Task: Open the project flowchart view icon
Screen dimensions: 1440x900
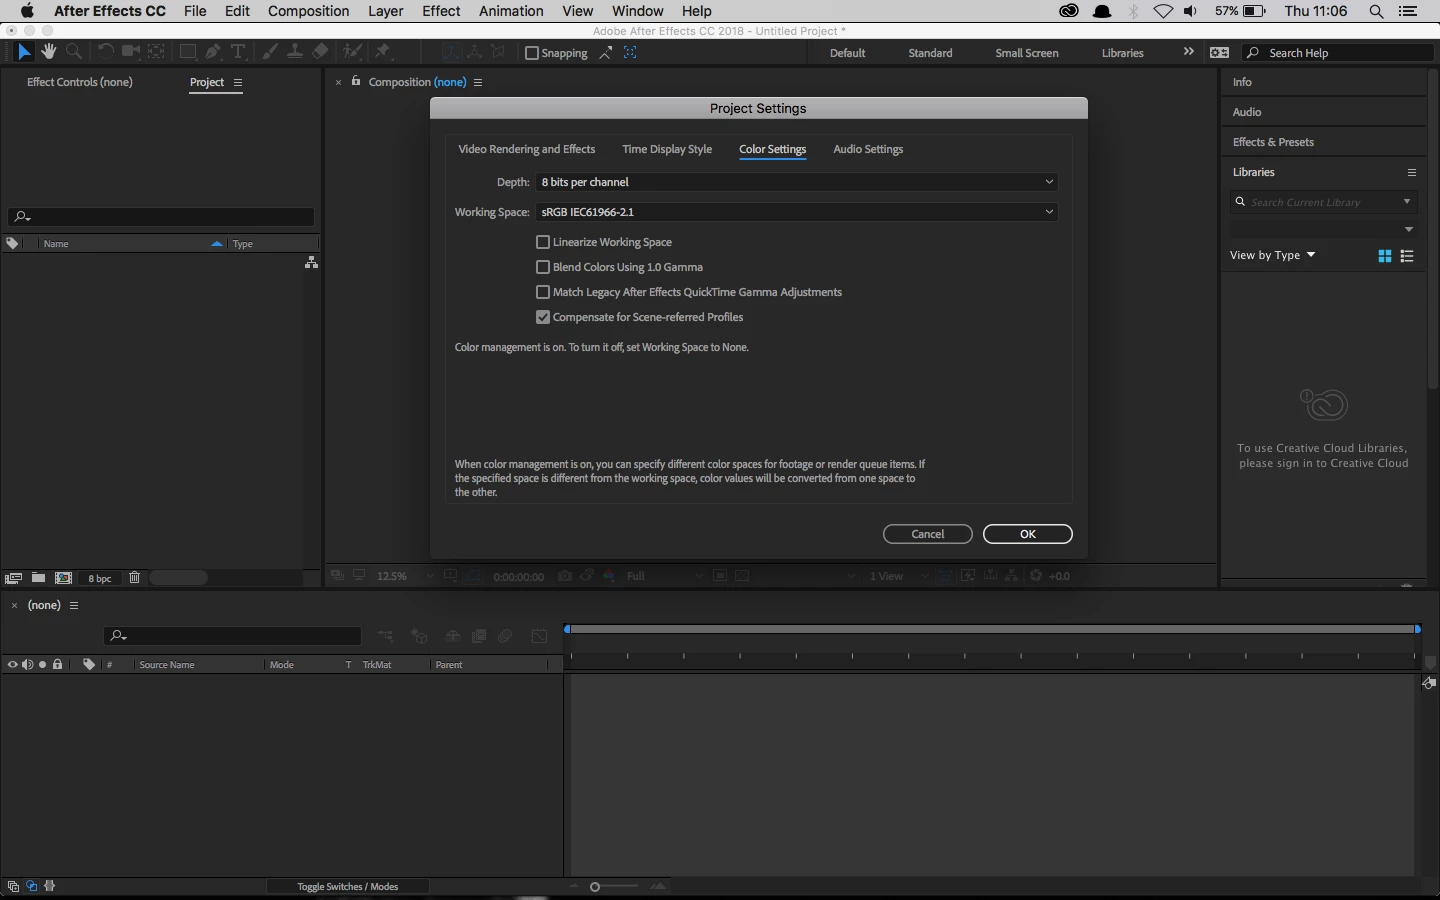Action: pyautogui.click(x=312, y=262)
